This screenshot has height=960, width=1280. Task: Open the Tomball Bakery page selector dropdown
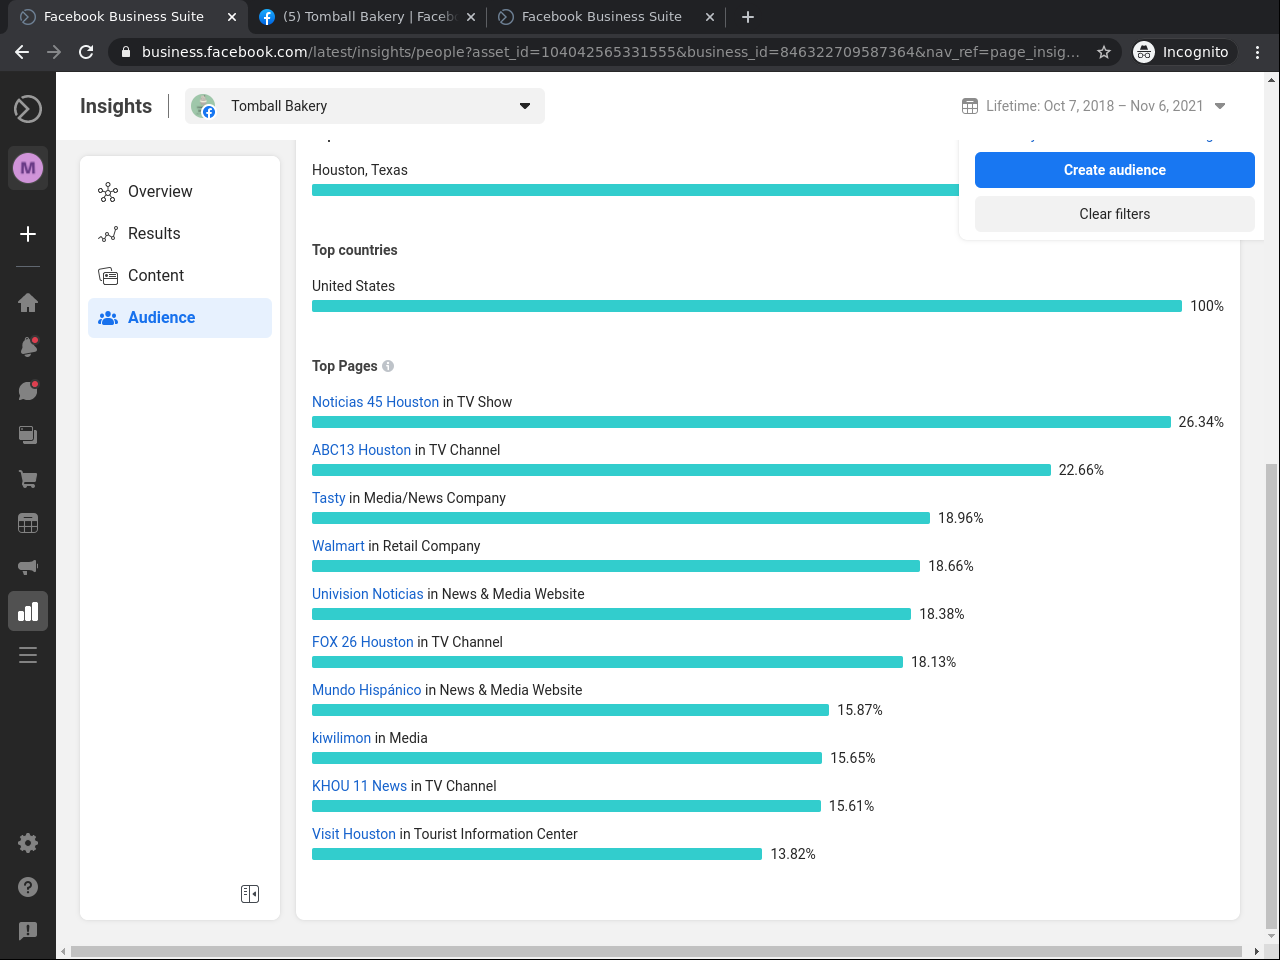pyautogui.click(x=365, y=106)
